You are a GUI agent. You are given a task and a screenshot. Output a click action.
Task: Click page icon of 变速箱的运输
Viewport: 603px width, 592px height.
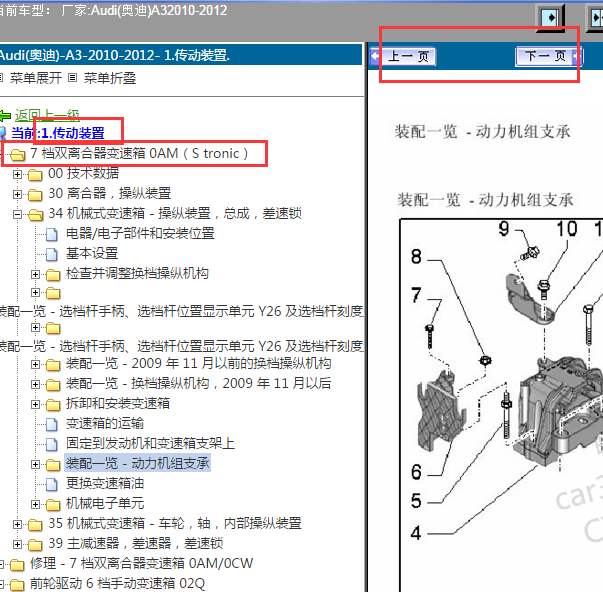[x=52, y=424]
